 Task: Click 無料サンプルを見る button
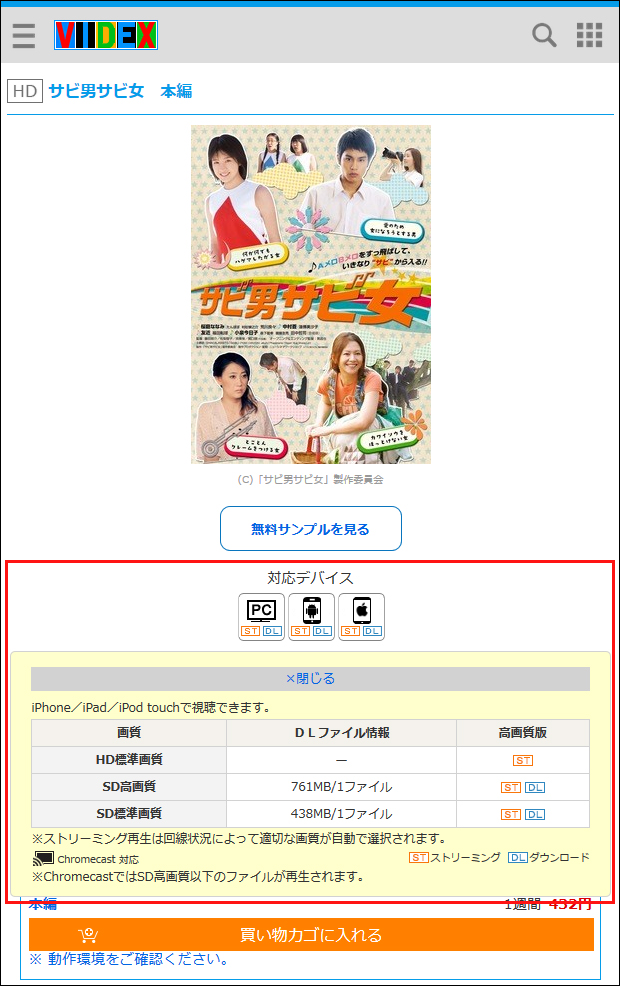[x=311, y=529]
